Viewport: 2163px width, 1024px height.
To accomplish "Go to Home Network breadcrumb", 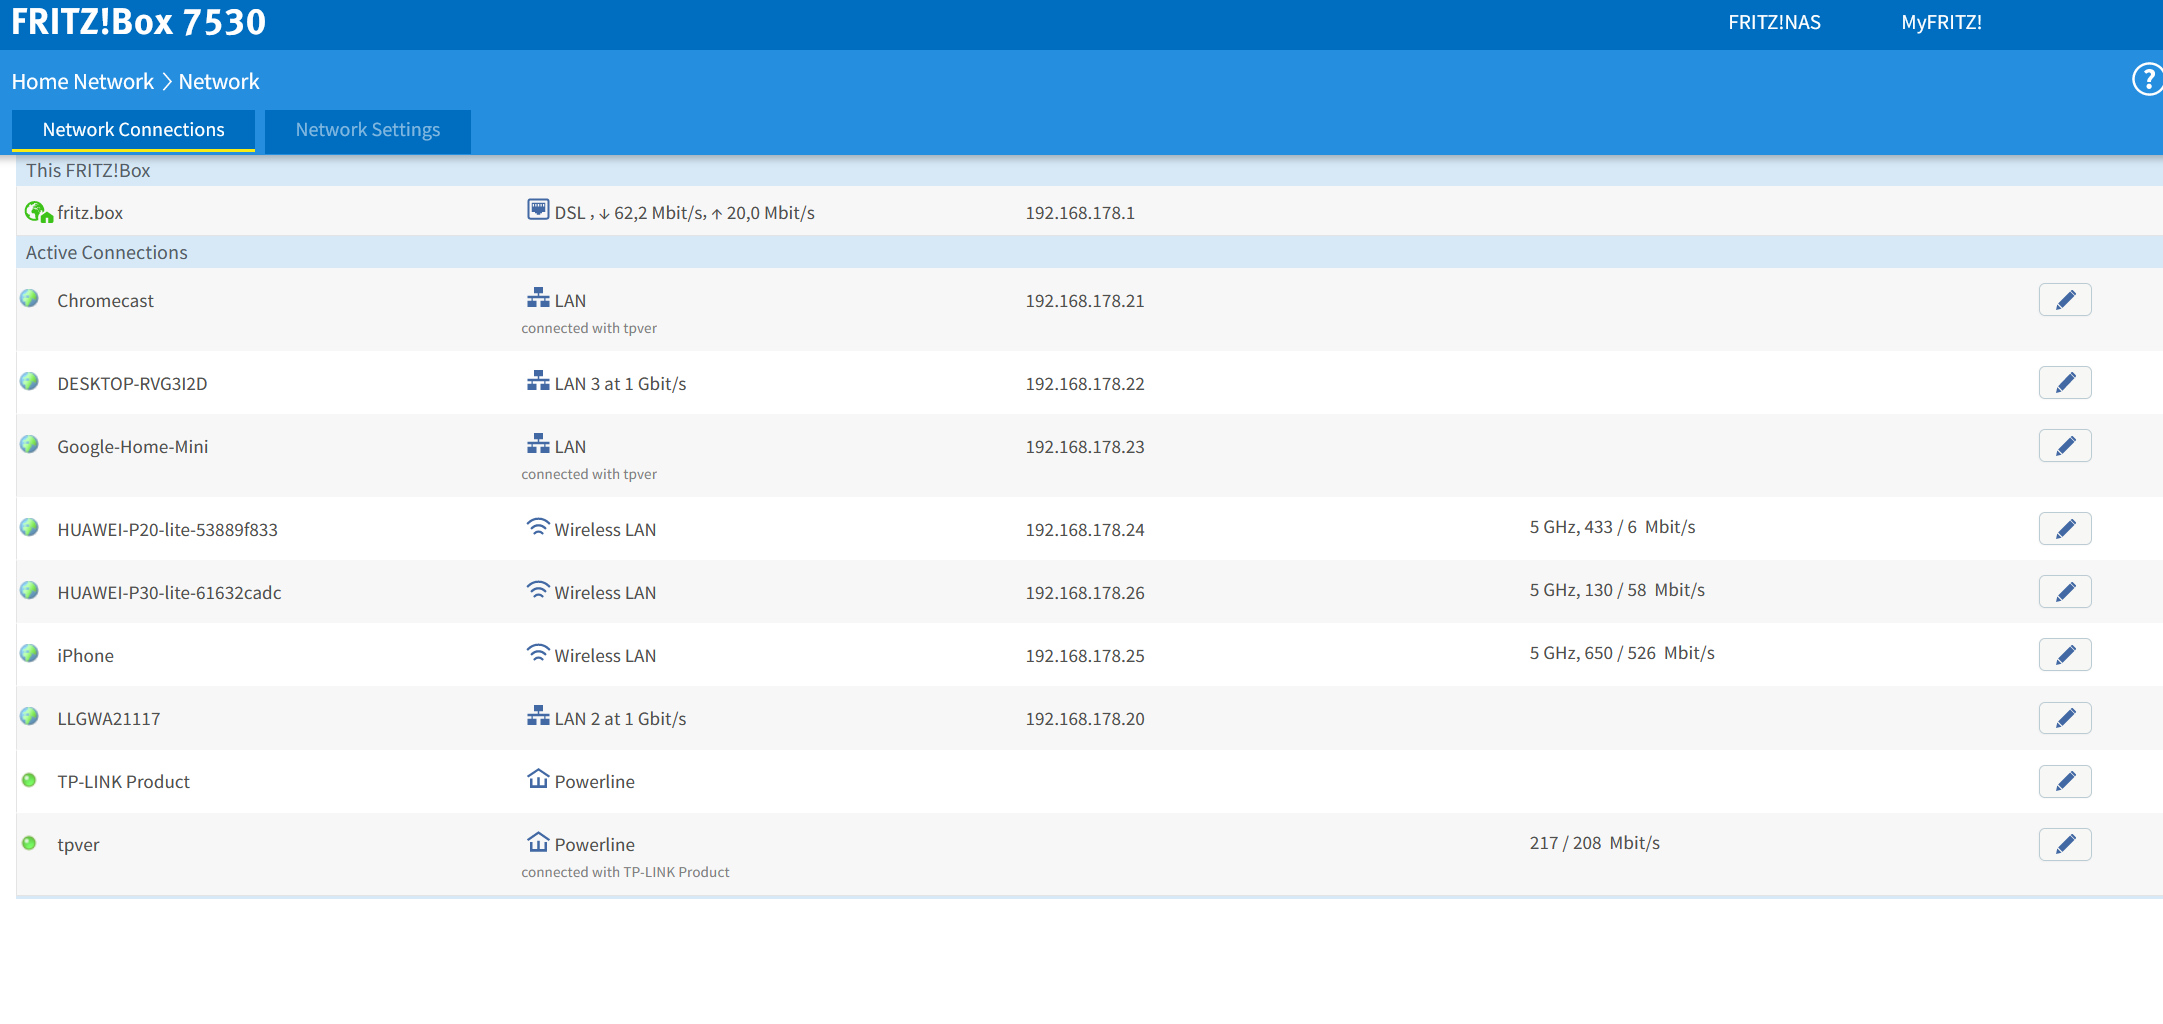I will click(x=83, y=81).
